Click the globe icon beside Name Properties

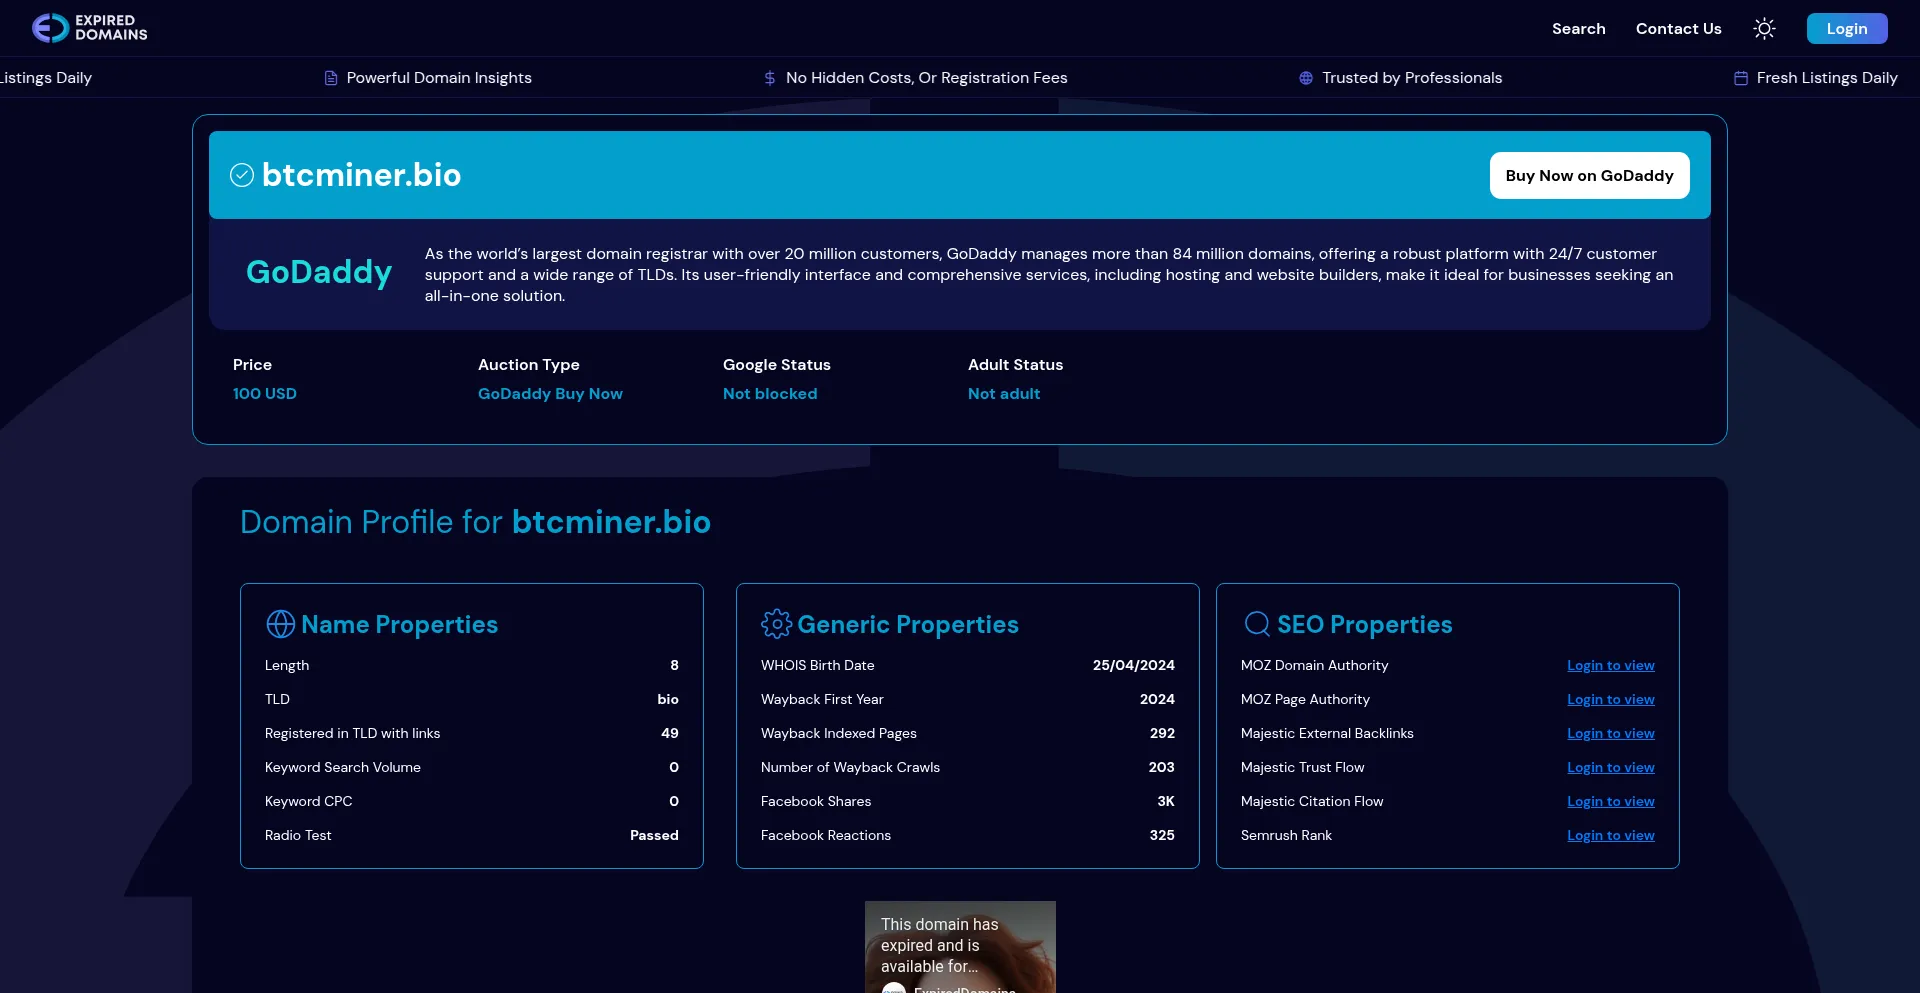tap(280, 624)
